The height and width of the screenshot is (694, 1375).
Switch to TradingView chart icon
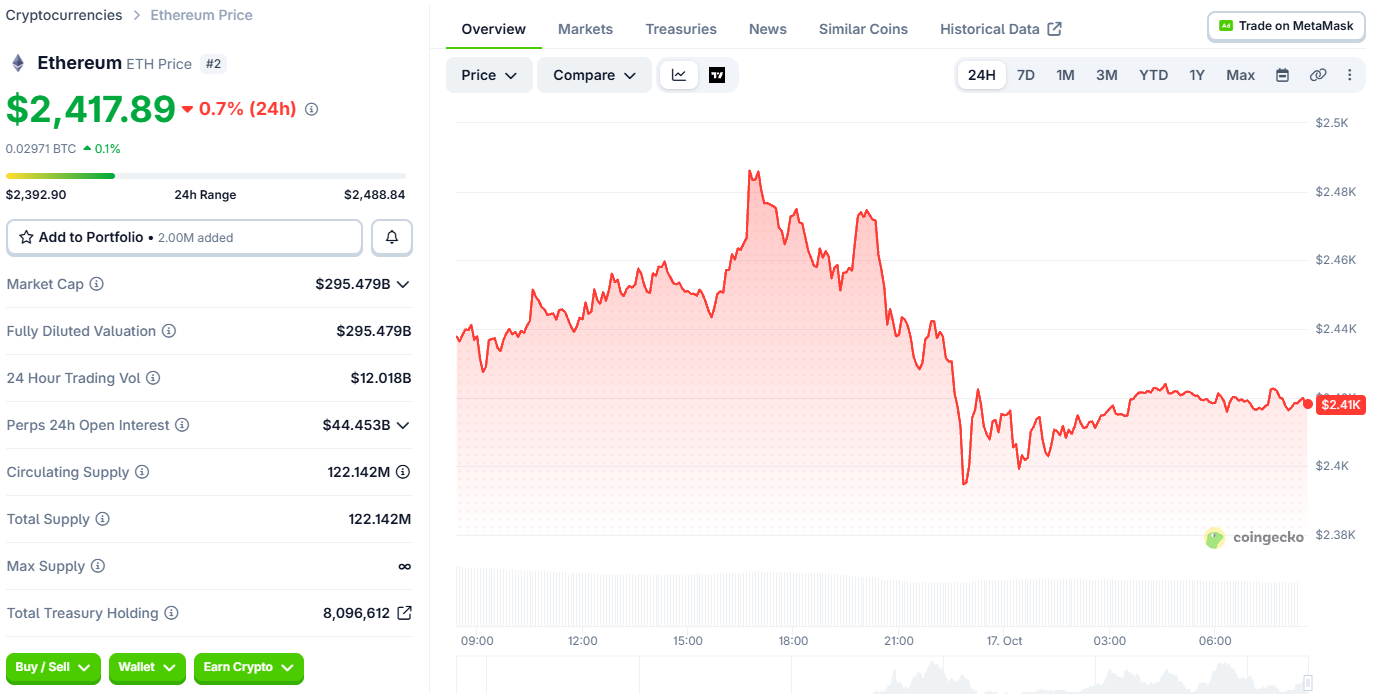717,75
